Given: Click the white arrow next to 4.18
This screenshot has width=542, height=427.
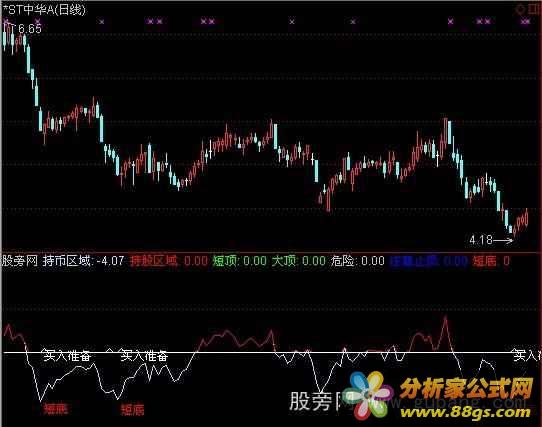Looking at the screenshot, I should click(x=503, y=240).
